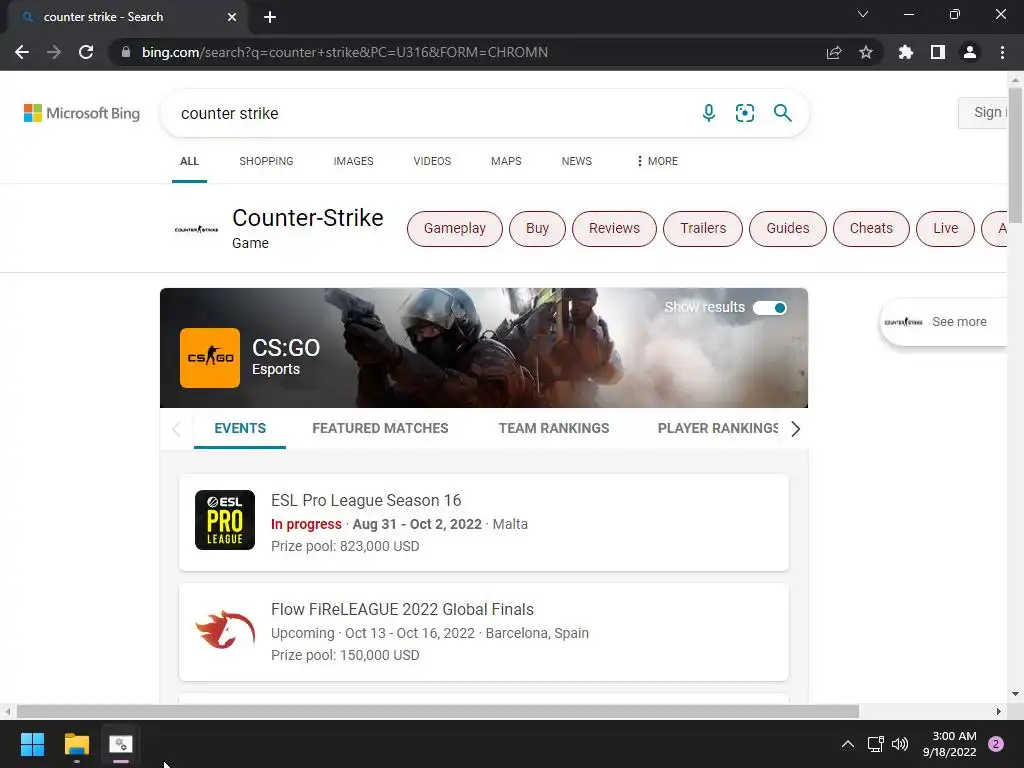Open Chrome's three-dot menu
Image resolution: width=1024 pixels, height=768 pixels.
pyautogui.click(x=1002, y=52)
